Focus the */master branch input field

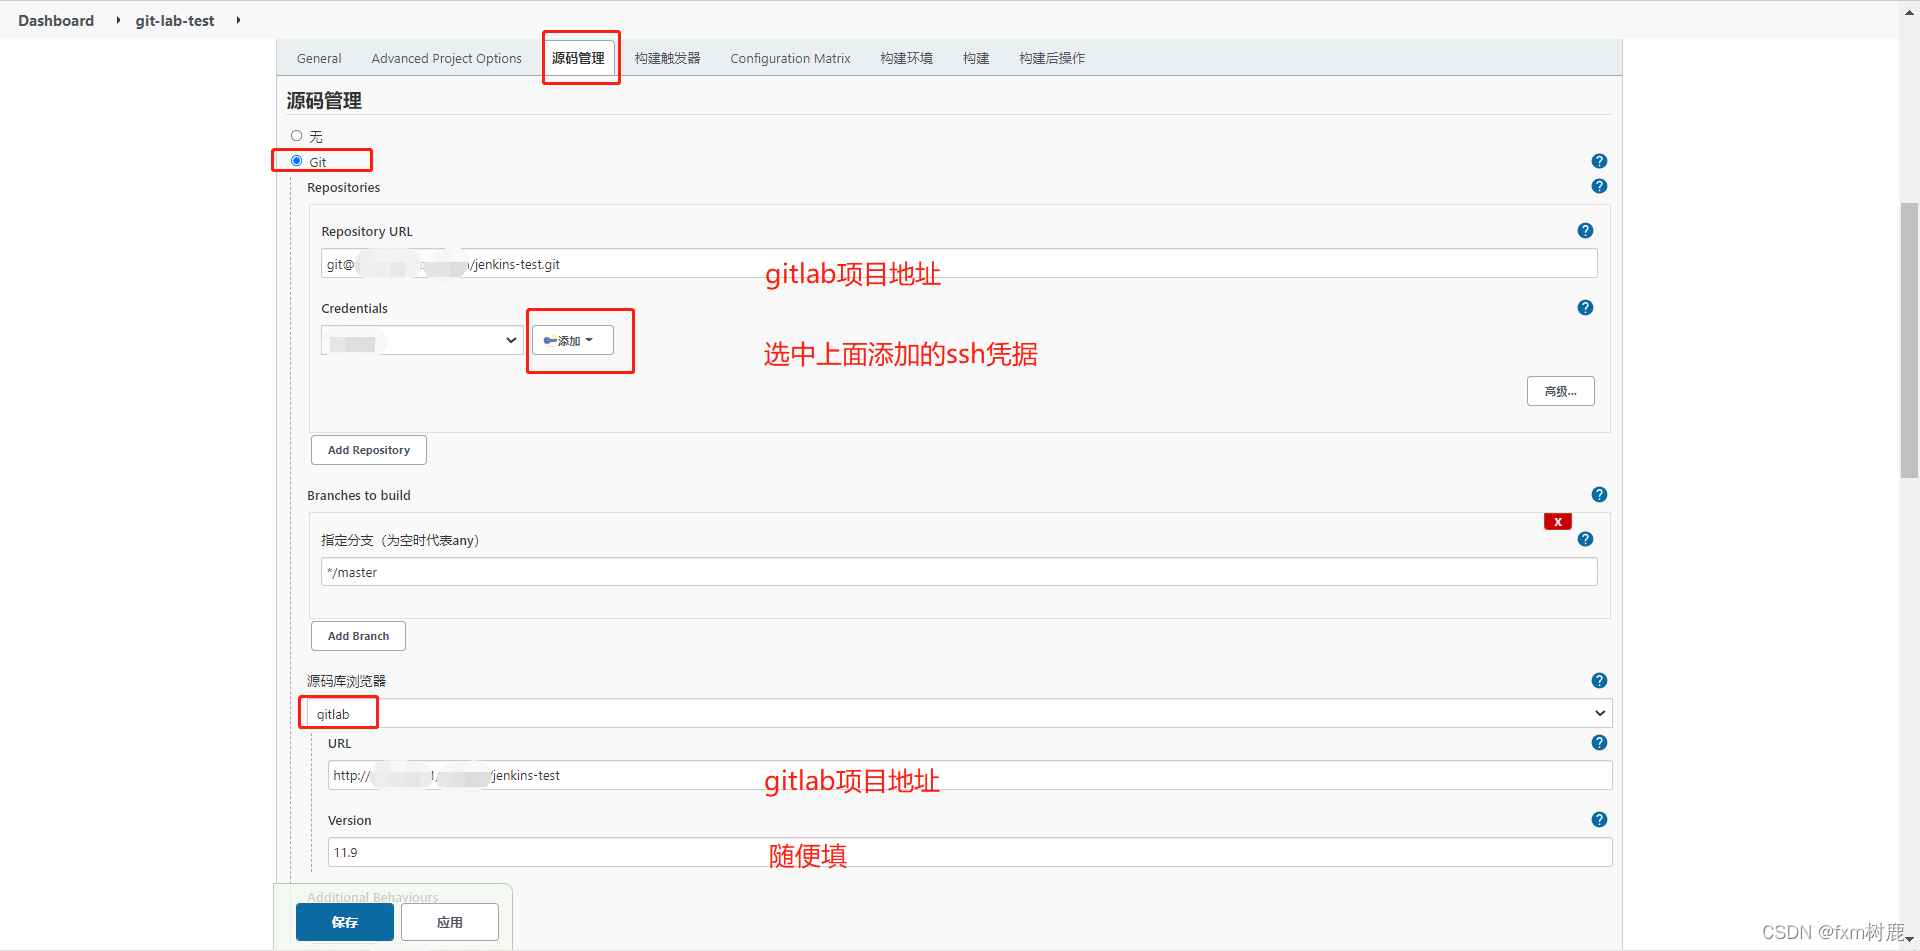click(959, 572)
